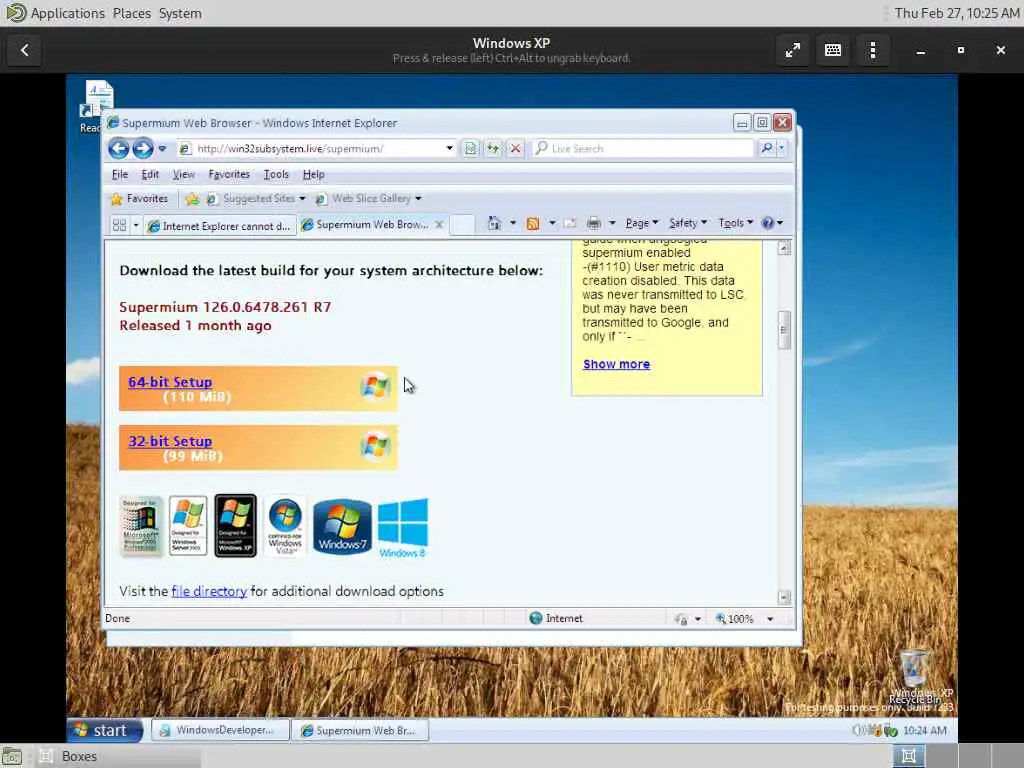Open the Favorites menu
Viewport: 1024px width, 768px height.
[229, 174]
